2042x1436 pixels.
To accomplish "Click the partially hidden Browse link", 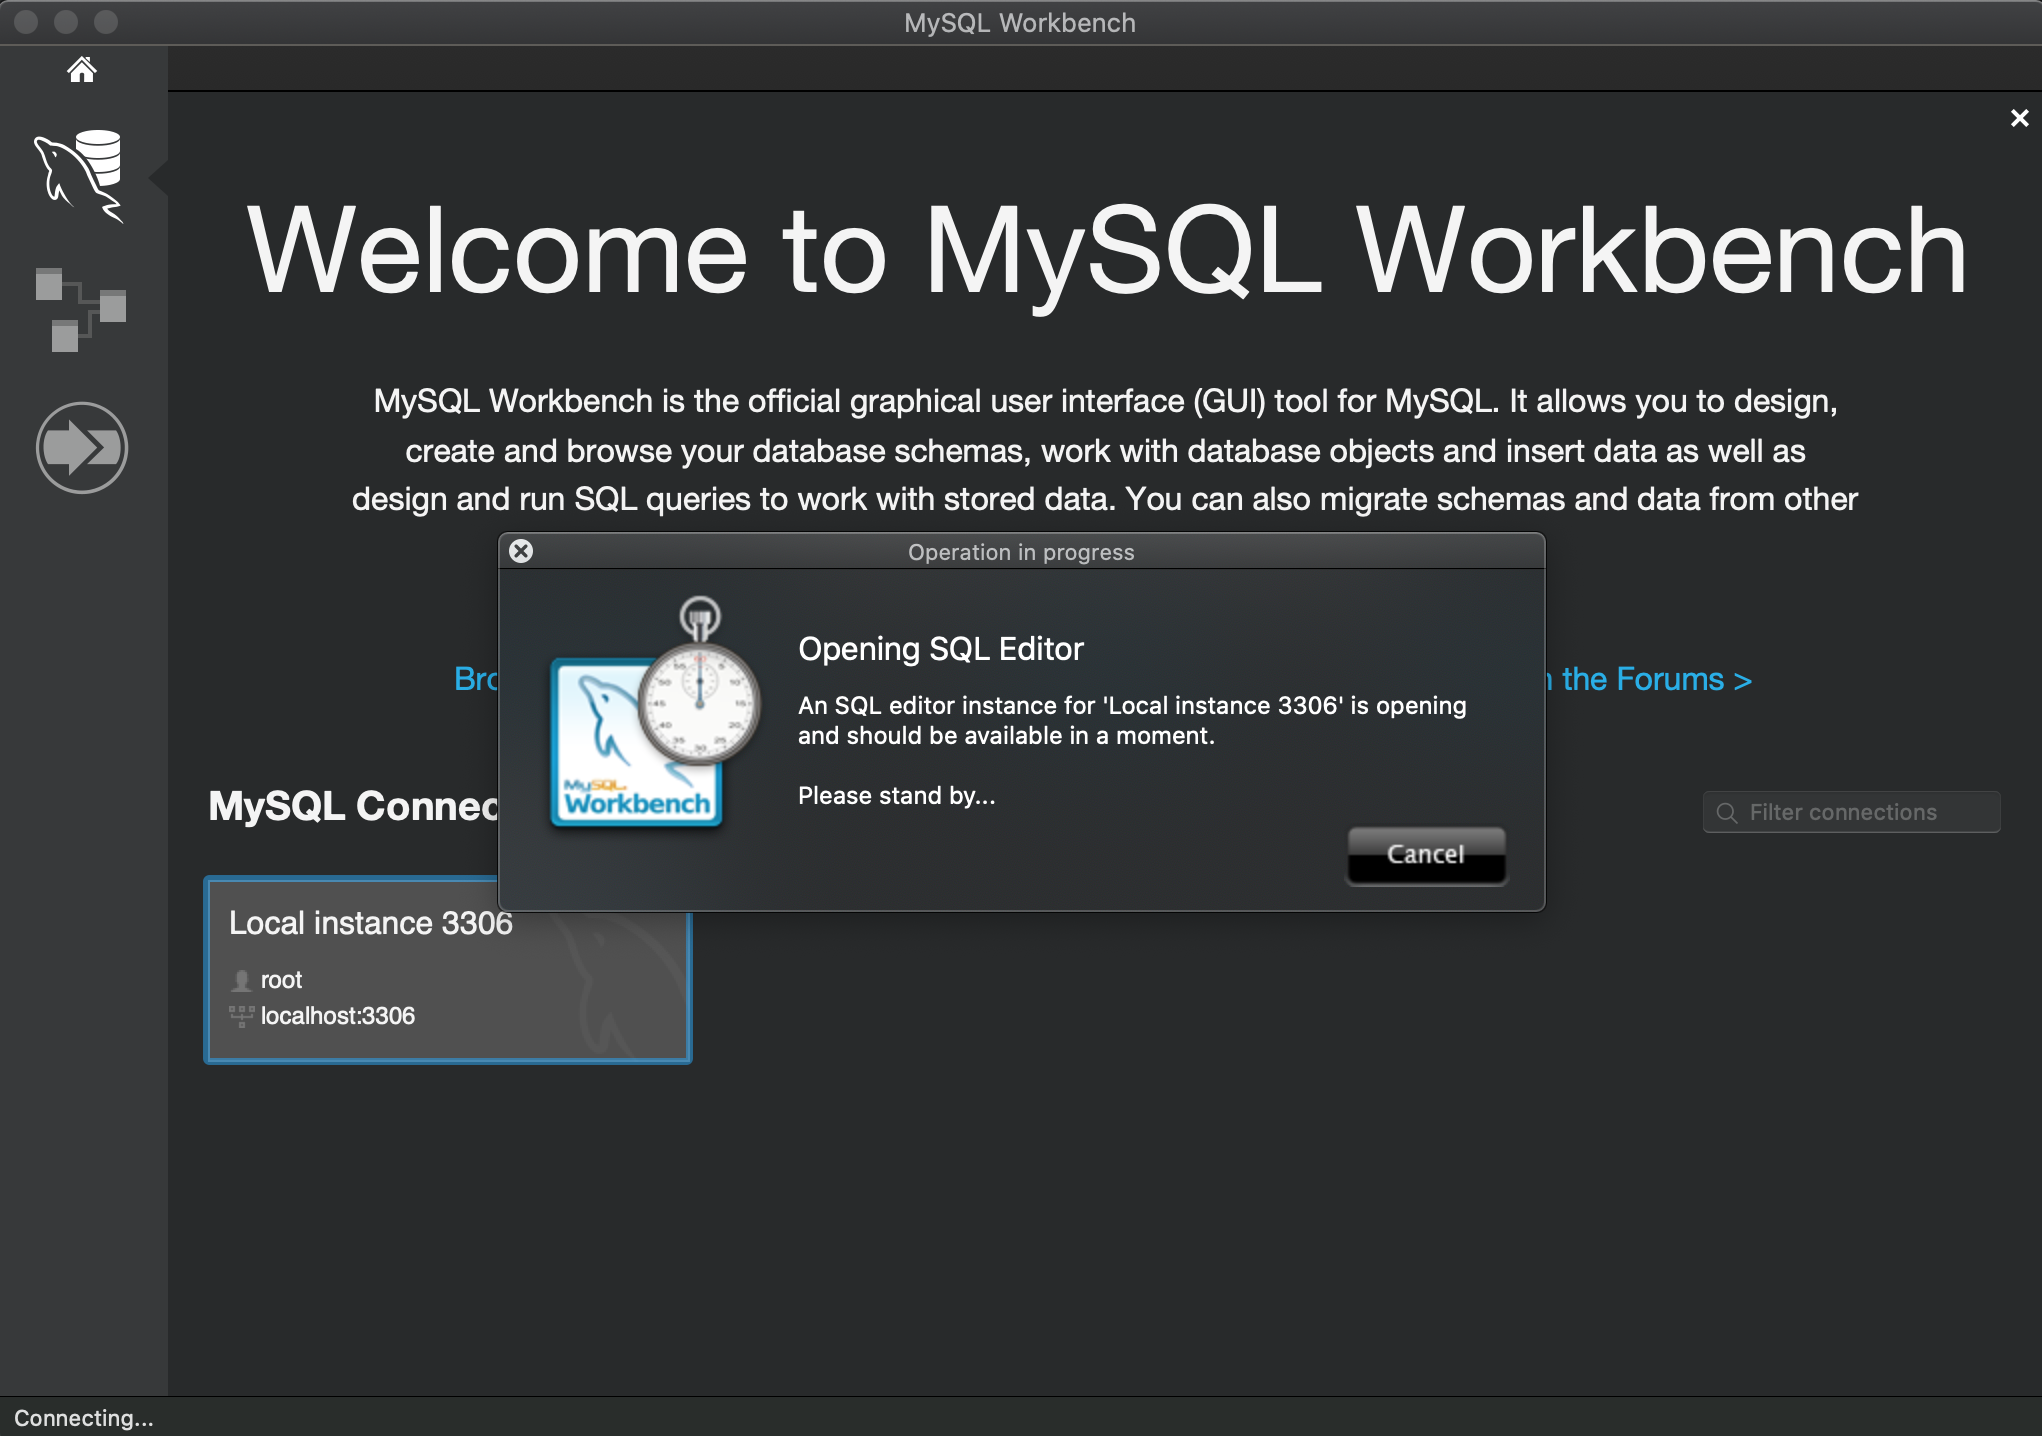I will (x=476, y=679).
